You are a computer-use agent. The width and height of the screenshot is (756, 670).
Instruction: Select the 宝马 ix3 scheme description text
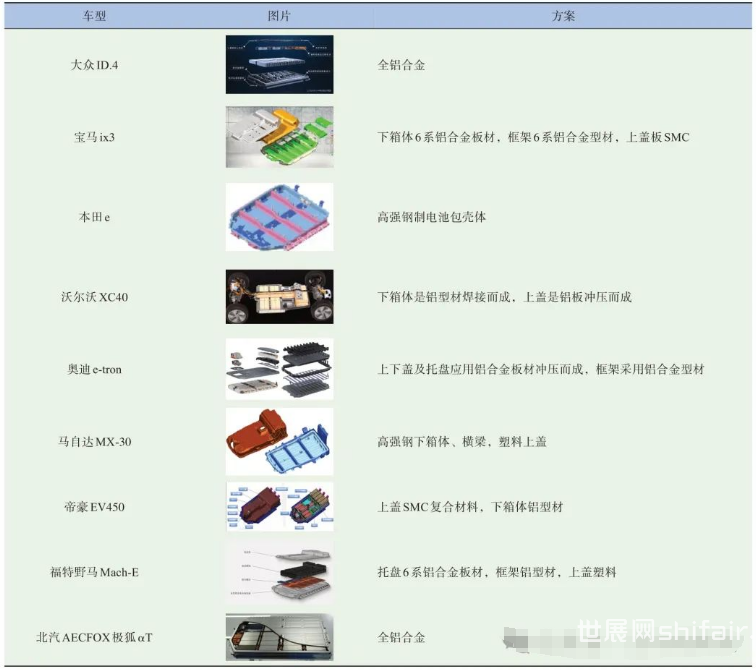533,137
